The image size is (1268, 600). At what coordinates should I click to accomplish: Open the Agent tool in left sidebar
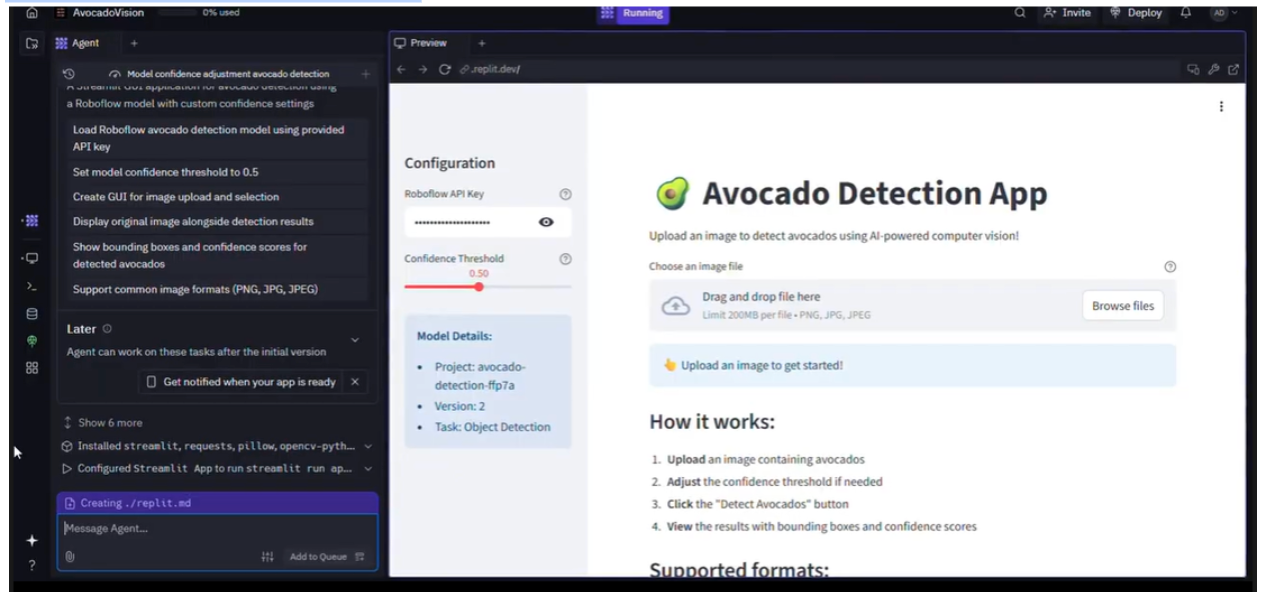(x=32, y=220)
